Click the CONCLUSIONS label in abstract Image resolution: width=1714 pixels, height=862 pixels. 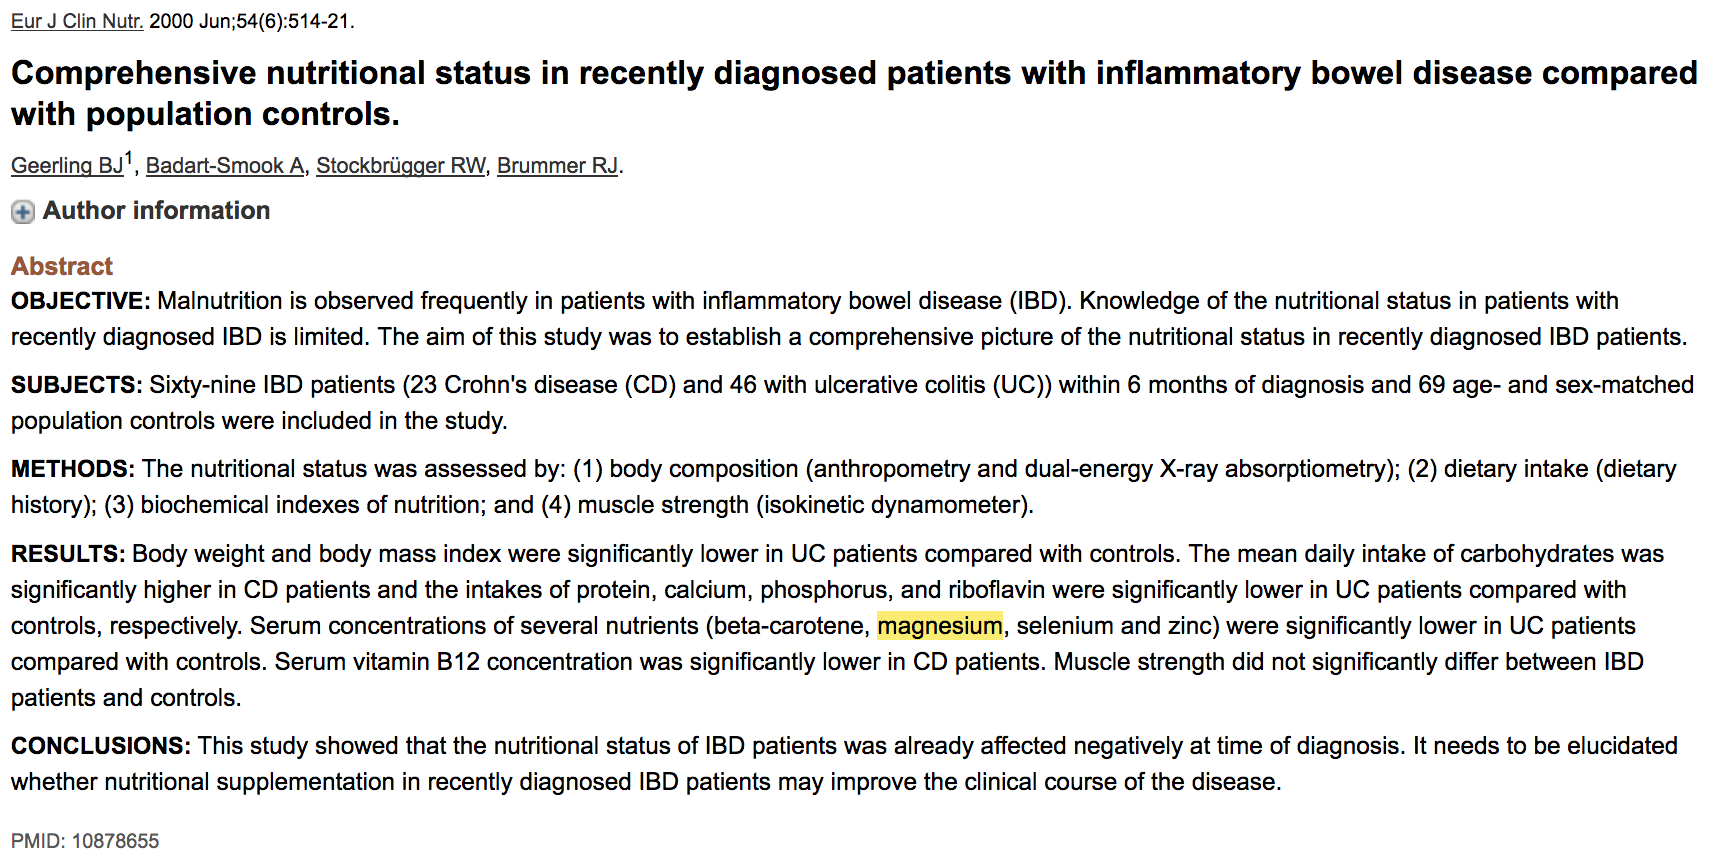pos(100,746)
